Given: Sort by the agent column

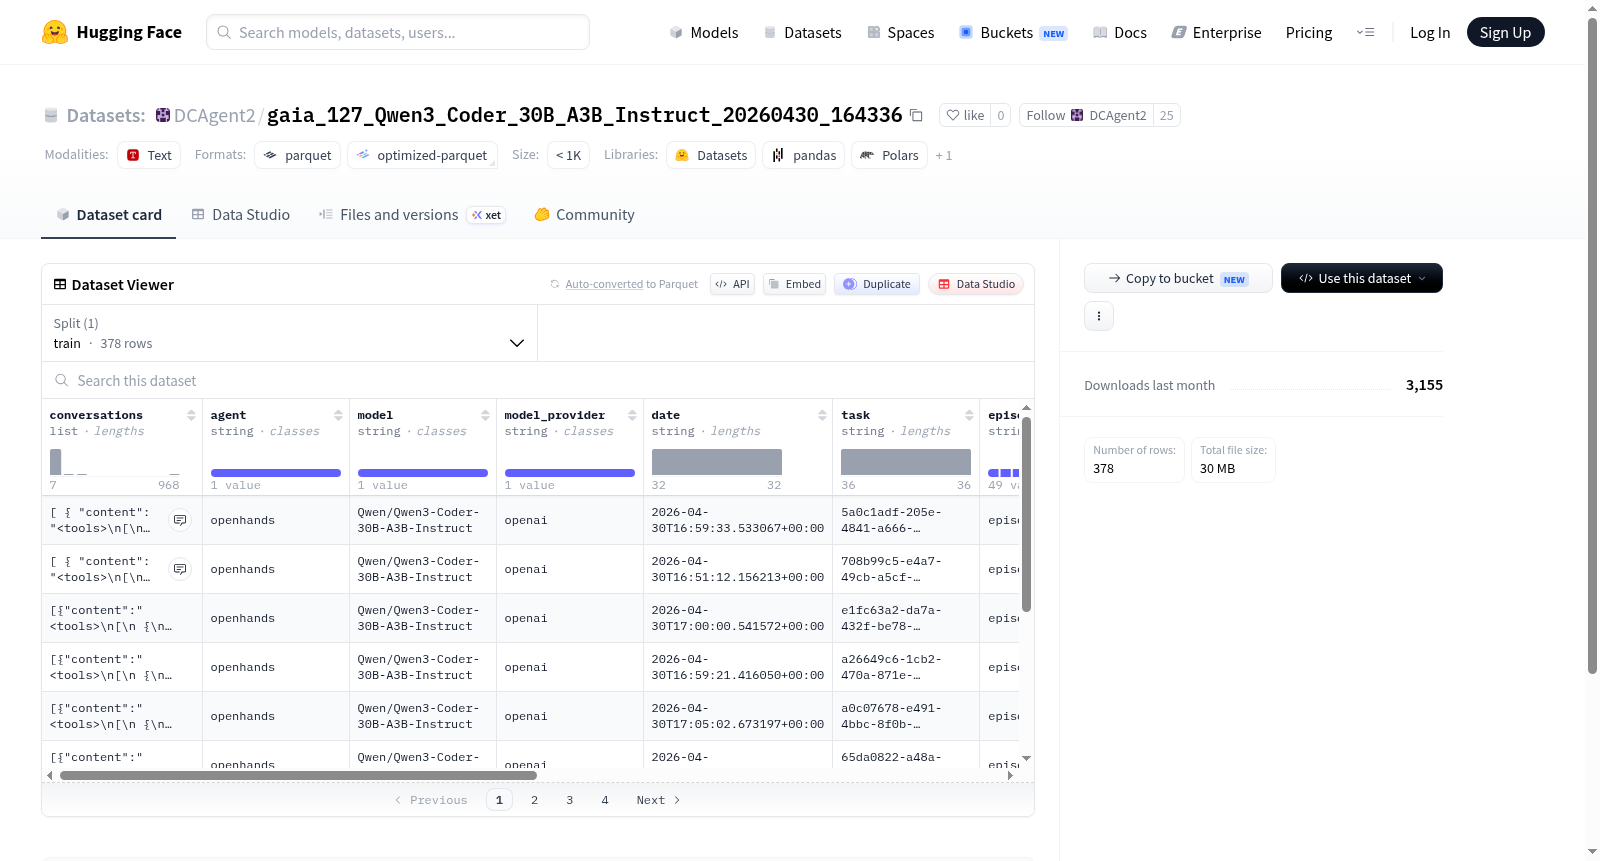Looking at the screenshot, I should [x=338, y=415].
